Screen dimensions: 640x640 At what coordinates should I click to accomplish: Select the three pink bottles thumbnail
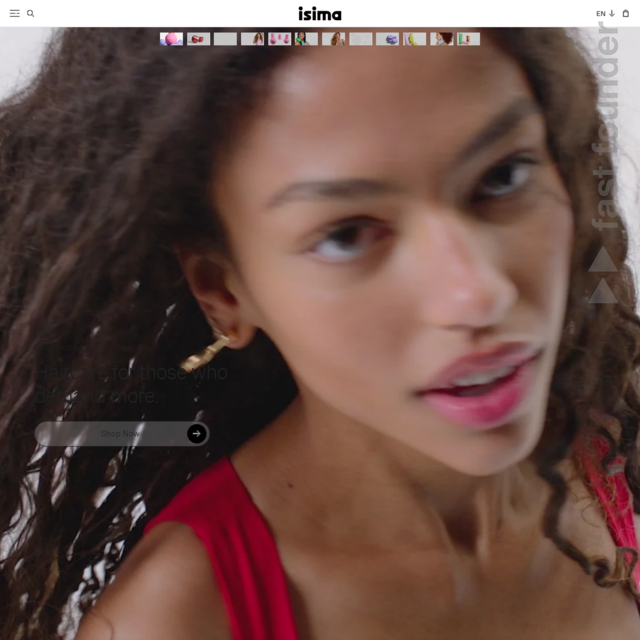280,39
